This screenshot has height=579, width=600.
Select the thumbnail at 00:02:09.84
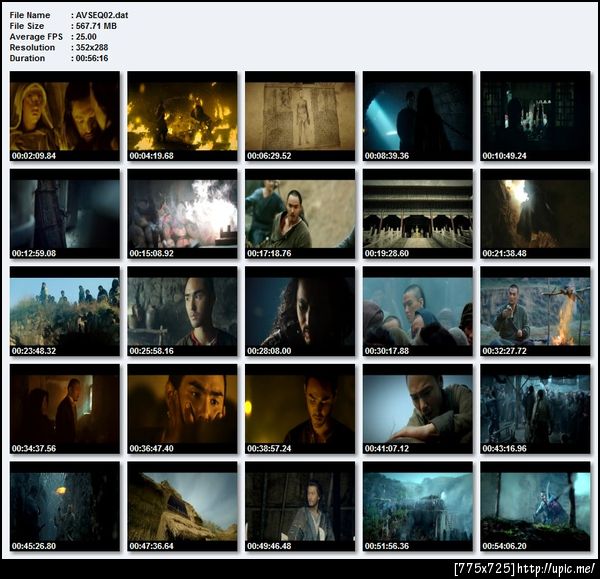point(65,116)
